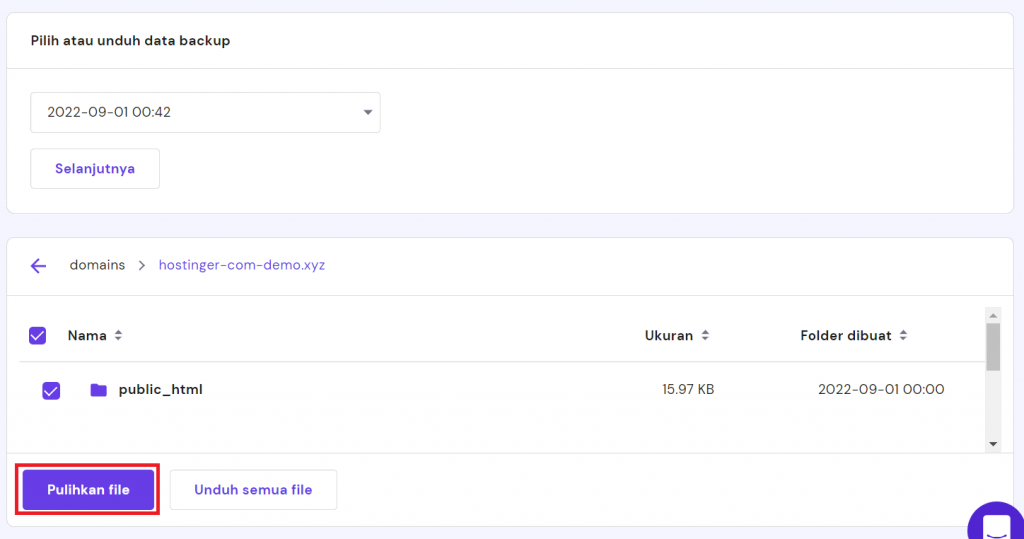Go to domains breadcrumb
This screenshot has height=539, width=1024.
[97, 266]
